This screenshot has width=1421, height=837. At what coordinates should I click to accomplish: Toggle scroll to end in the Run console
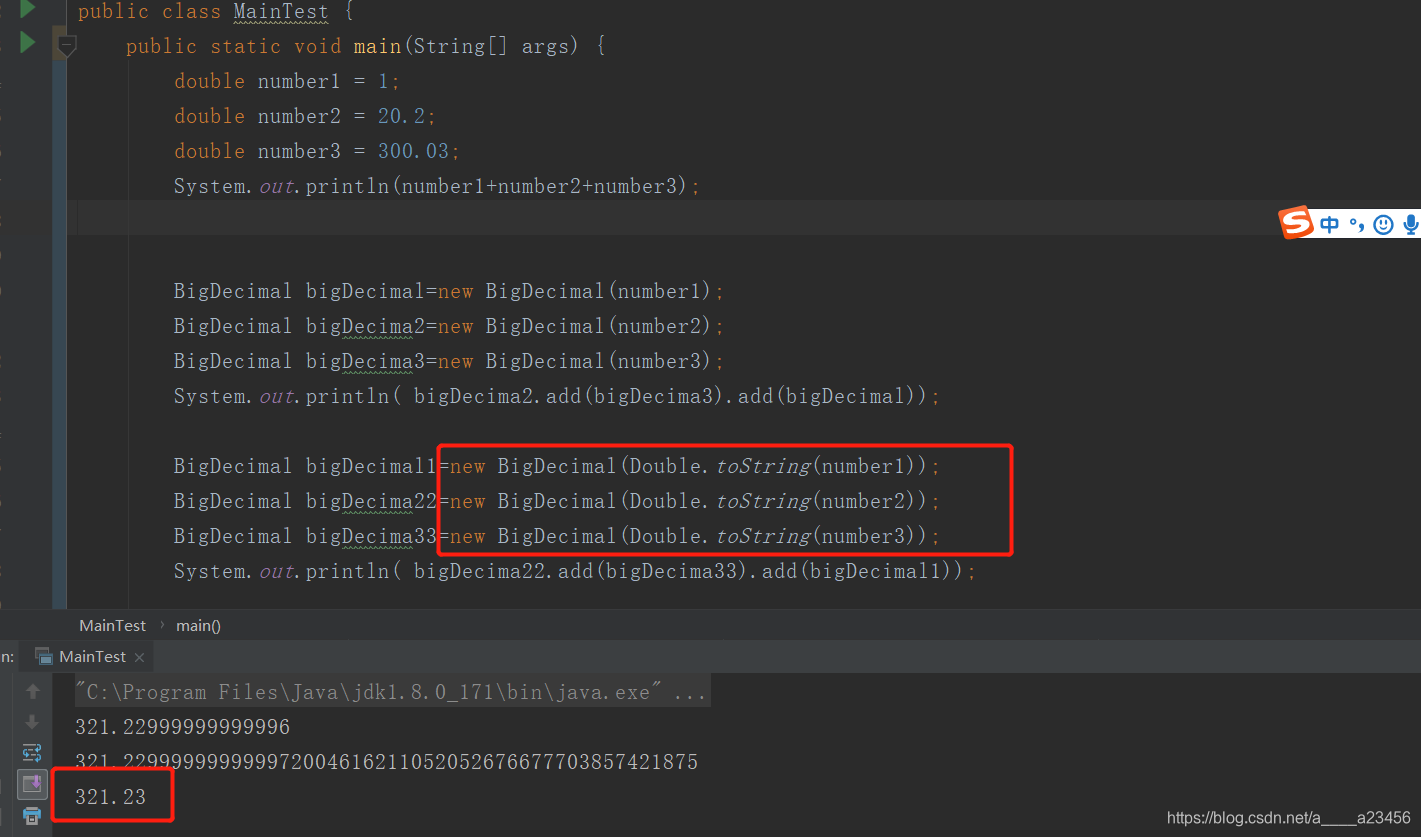[x=32, y=784]
